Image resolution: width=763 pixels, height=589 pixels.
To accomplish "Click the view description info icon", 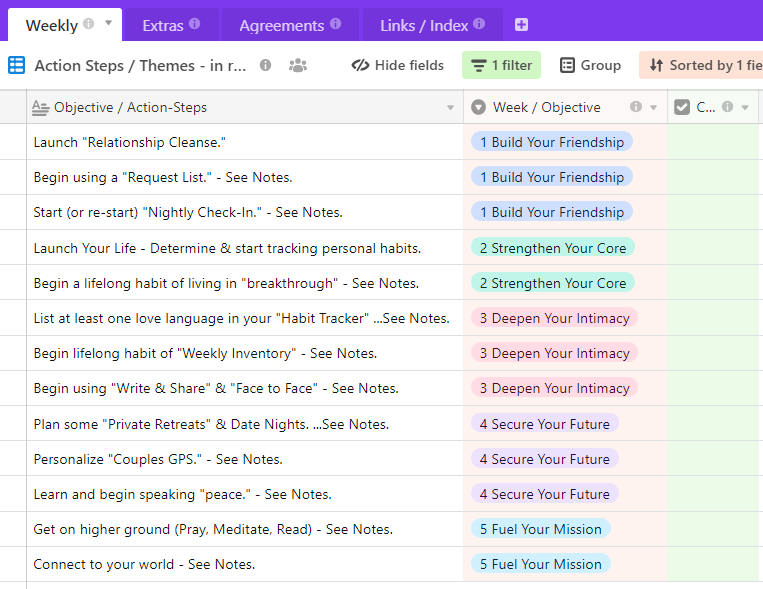I will click(x=265, y=65).
